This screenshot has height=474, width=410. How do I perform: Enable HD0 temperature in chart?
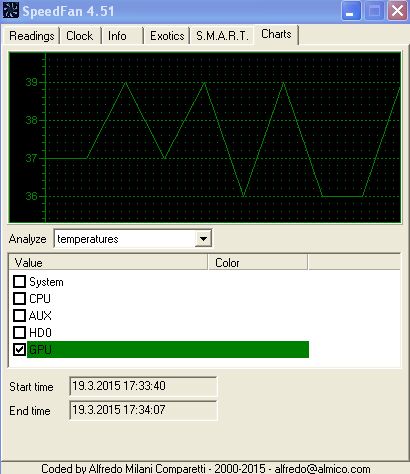19,332
